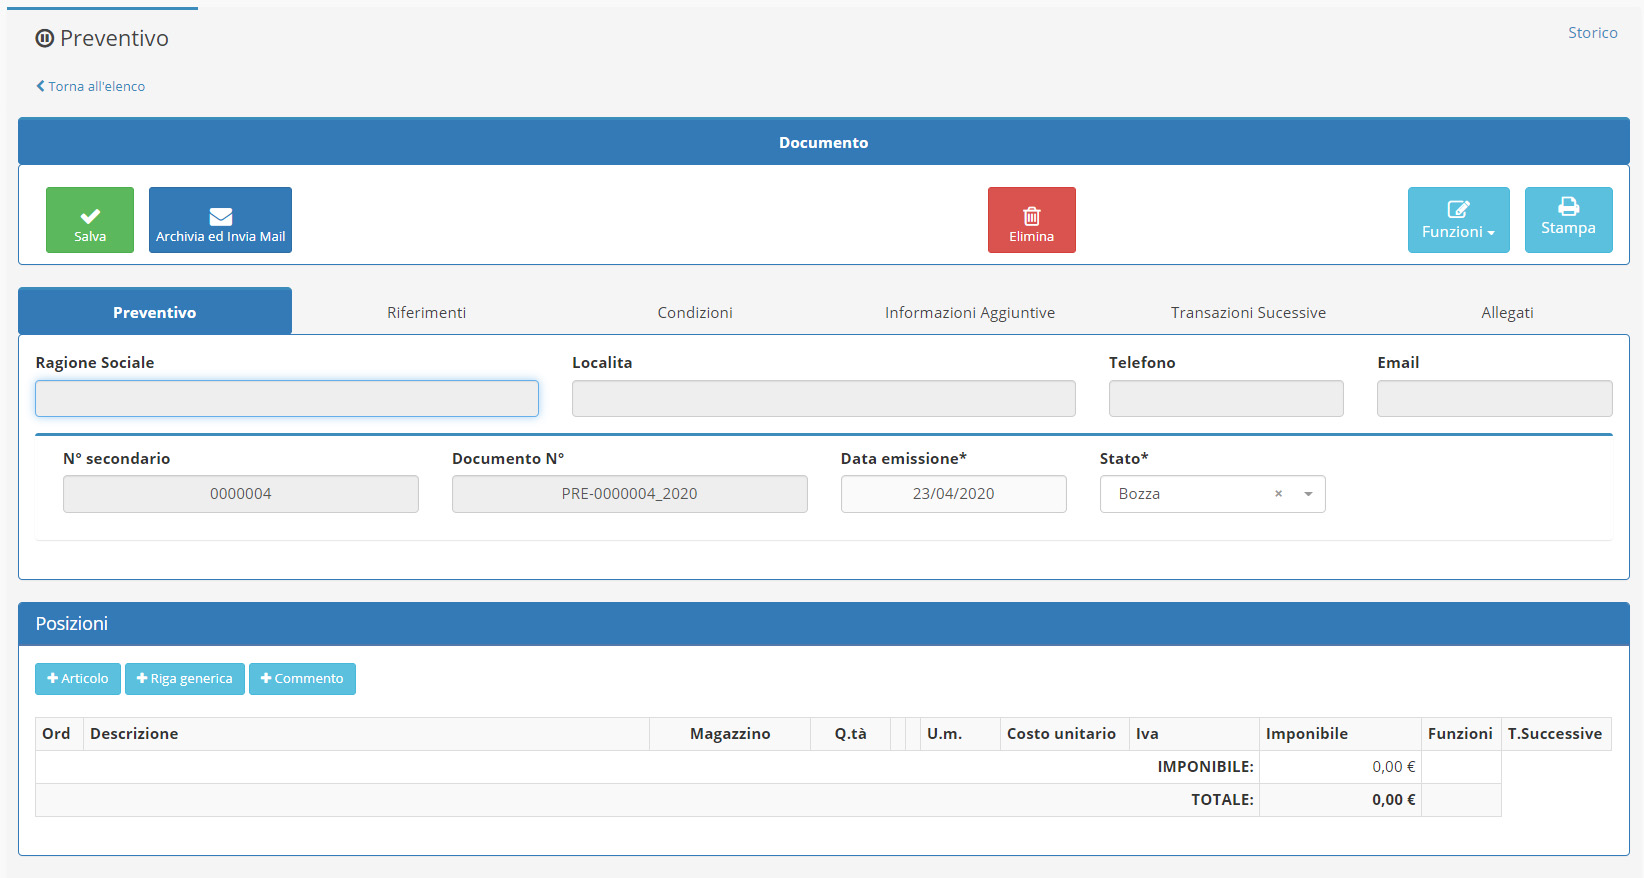The width and height of the screenshot is (1644, 878).
Task: Expand the Stato dropdown arrow
Action: [x=1308, y=494]
